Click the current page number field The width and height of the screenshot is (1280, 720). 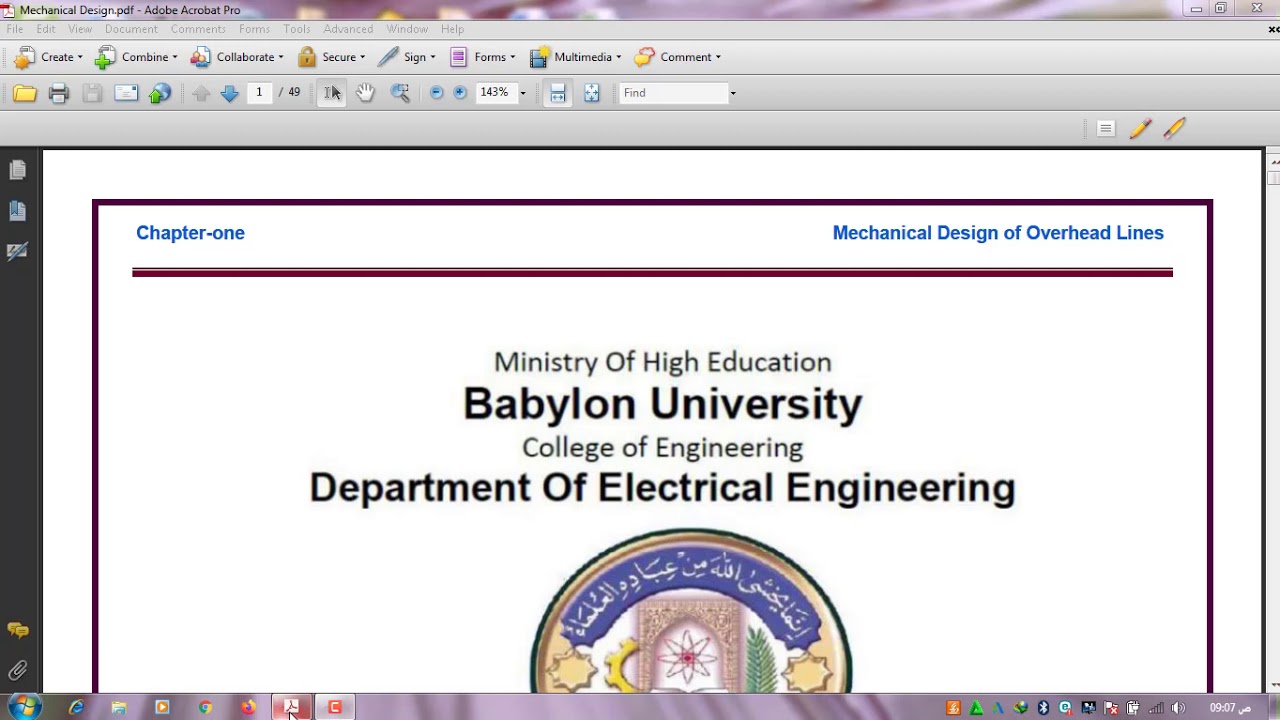pos(259,92)
